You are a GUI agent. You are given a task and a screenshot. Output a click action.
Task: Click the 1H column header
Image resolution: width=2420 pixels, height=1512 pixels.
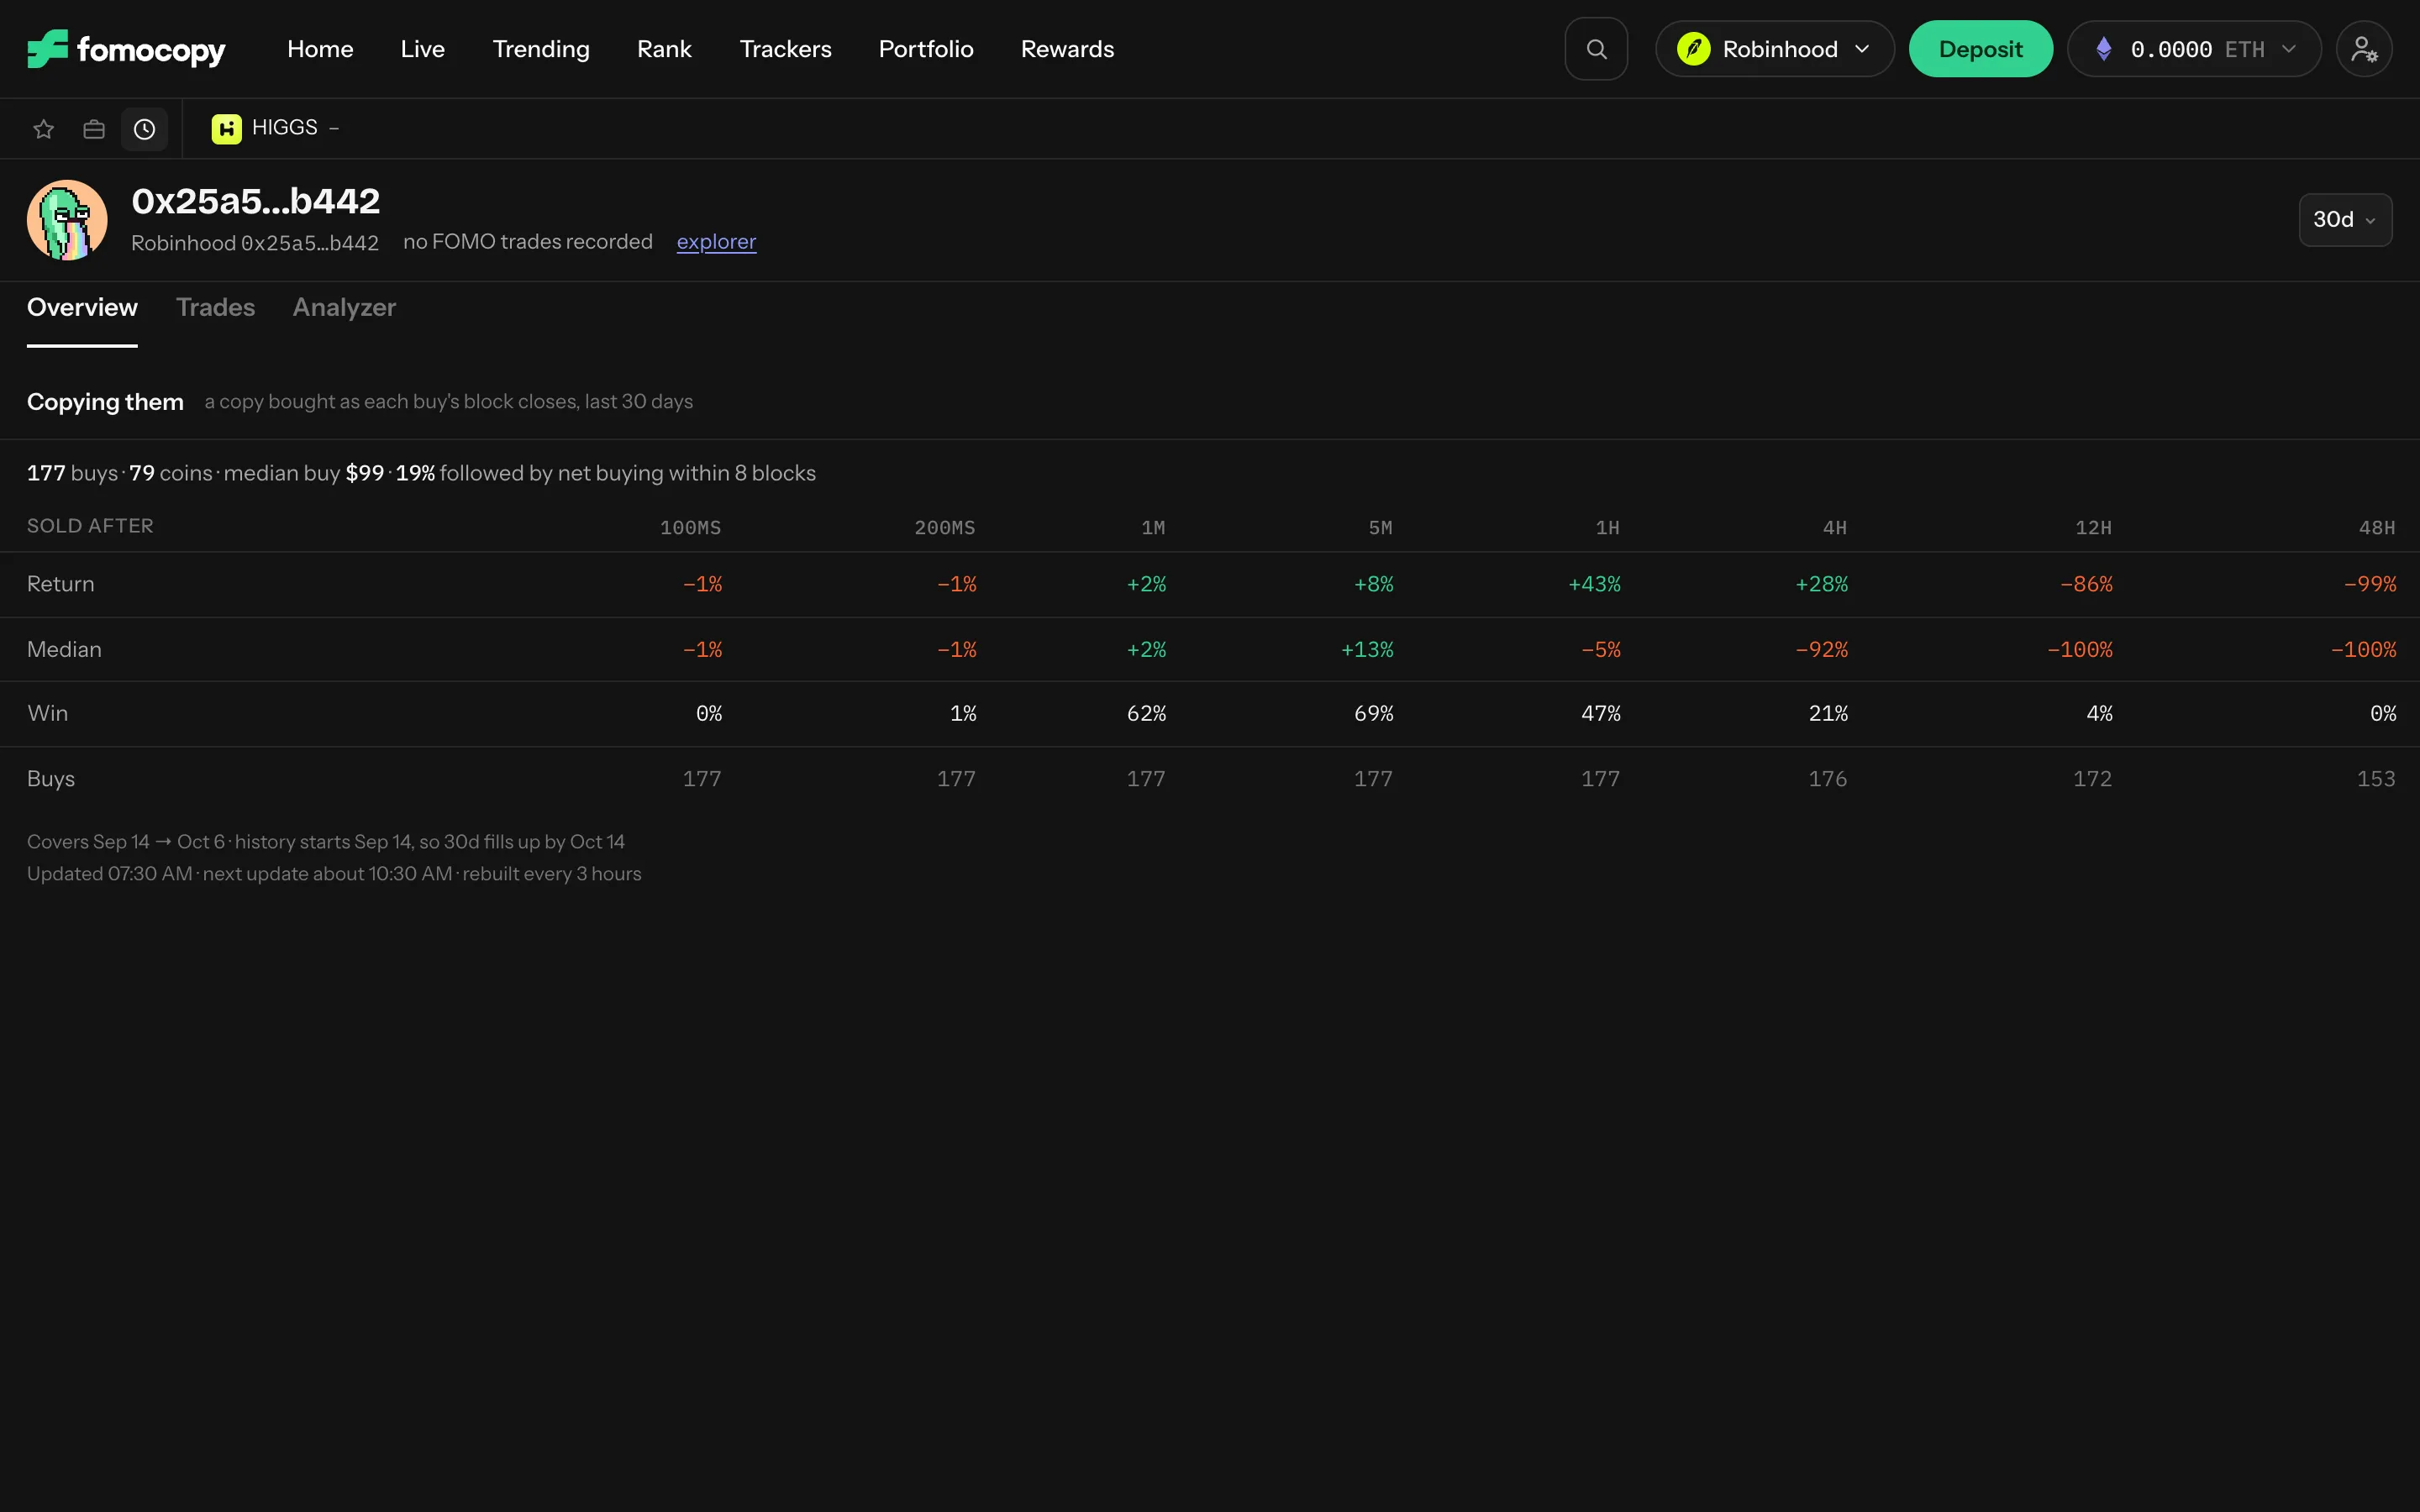tap(1607, 527)
